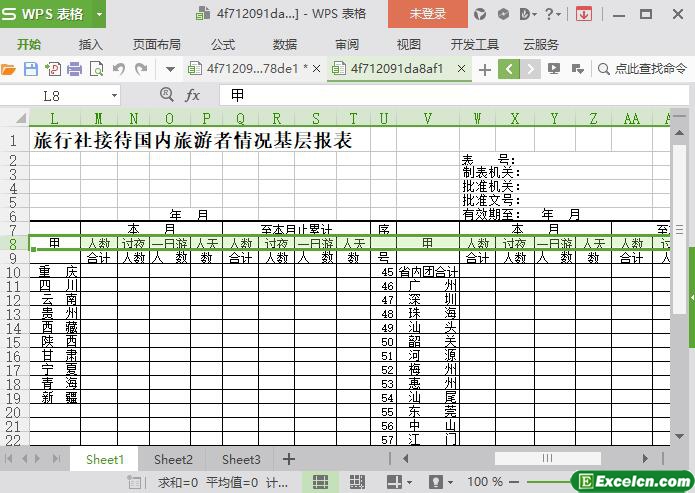Close the 4f71209...78de1 document tab
695x493 pixels.
[x=316, y=69]
